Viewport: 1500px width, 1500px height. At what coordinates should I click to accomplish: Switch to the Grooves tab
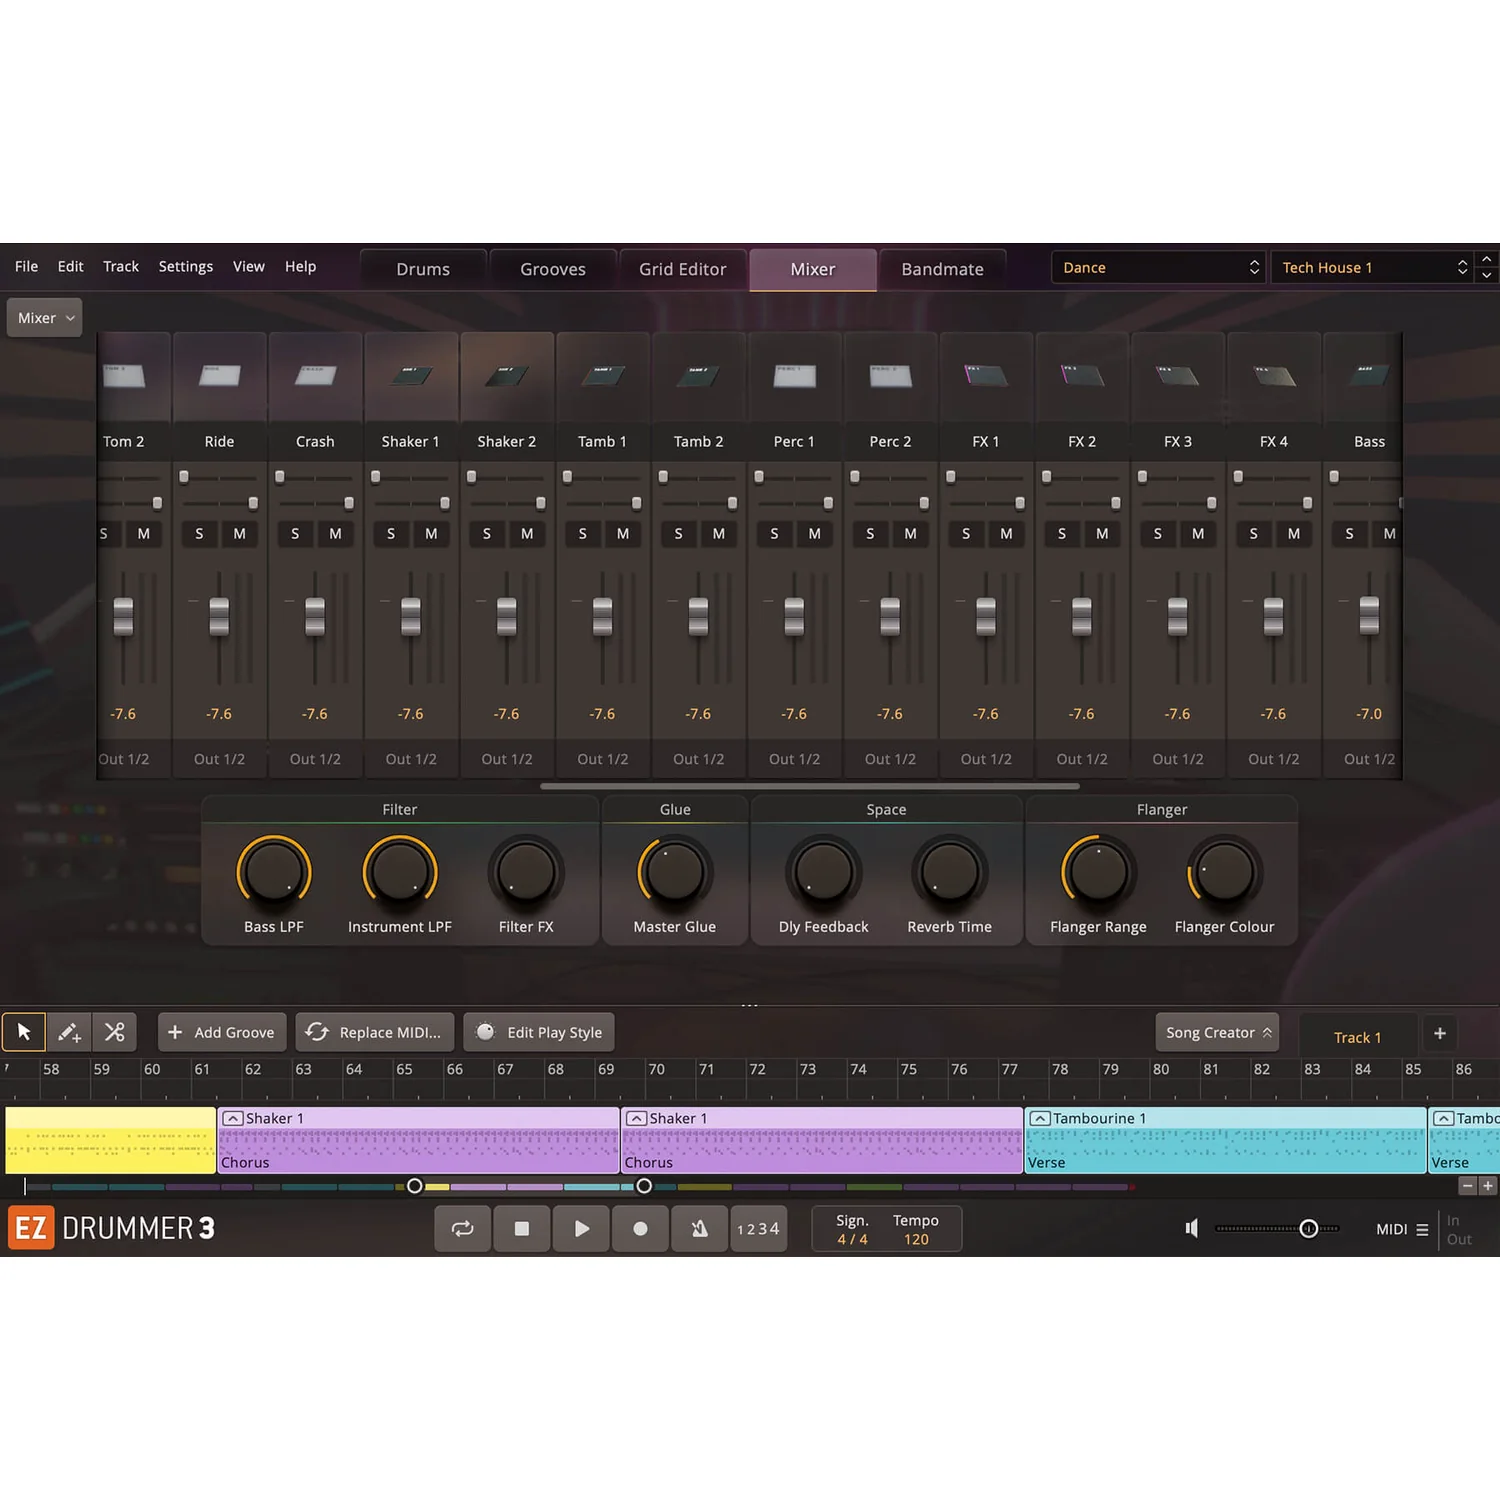click(x=553, y=269)
